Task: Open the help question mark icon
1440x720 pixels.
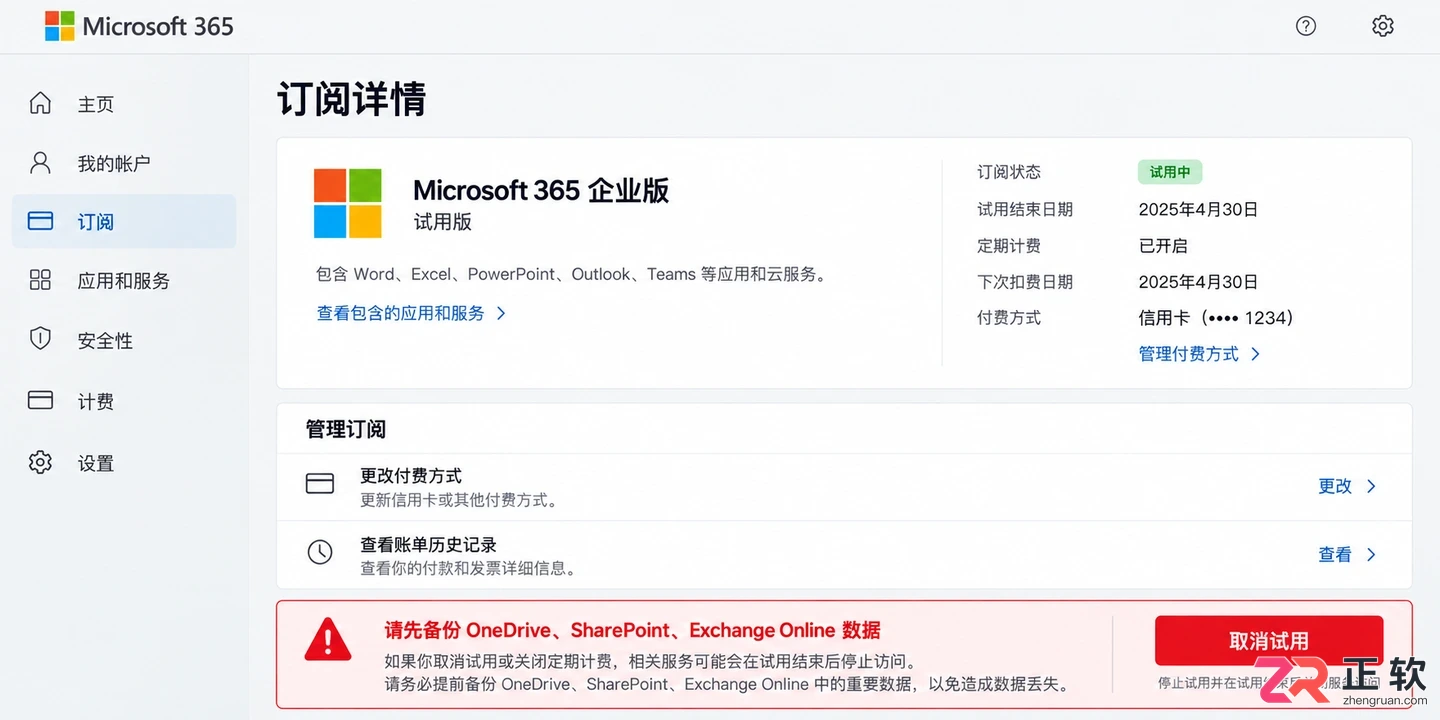Action: (x=1306, y=26)
